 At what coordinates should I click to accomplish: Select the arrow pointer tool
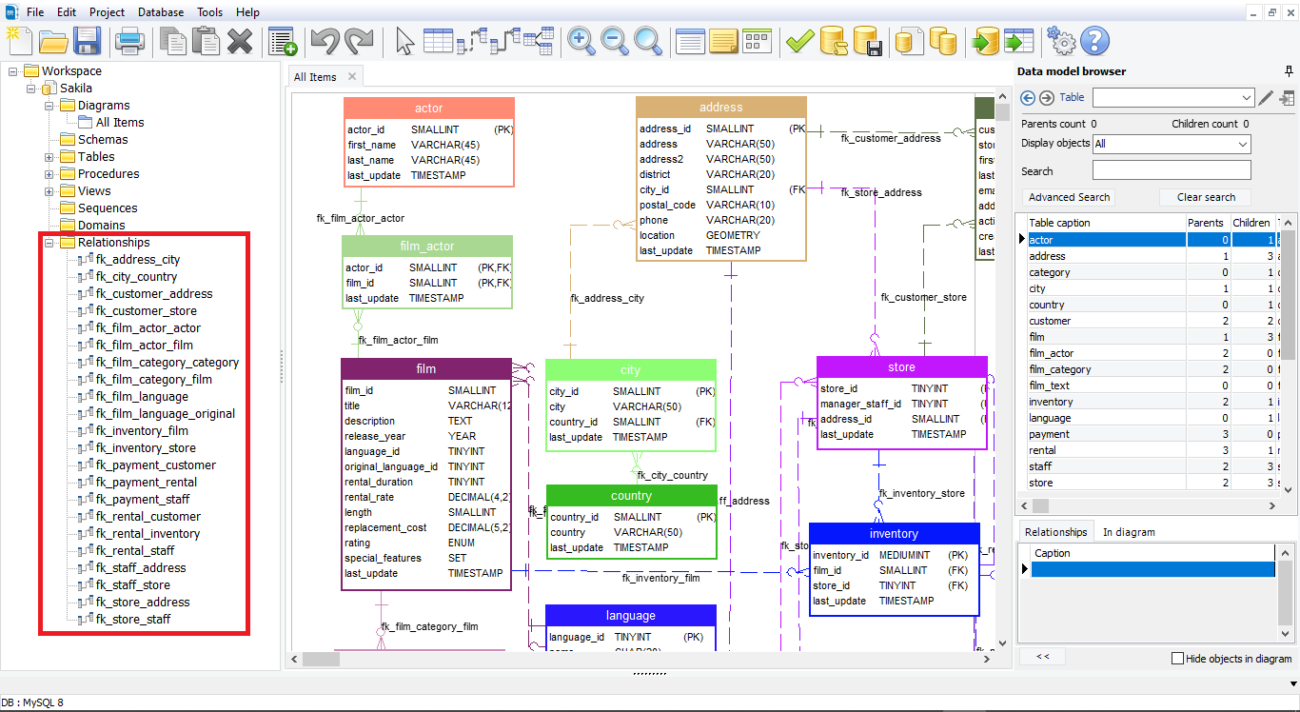click(x=404, y=41)
